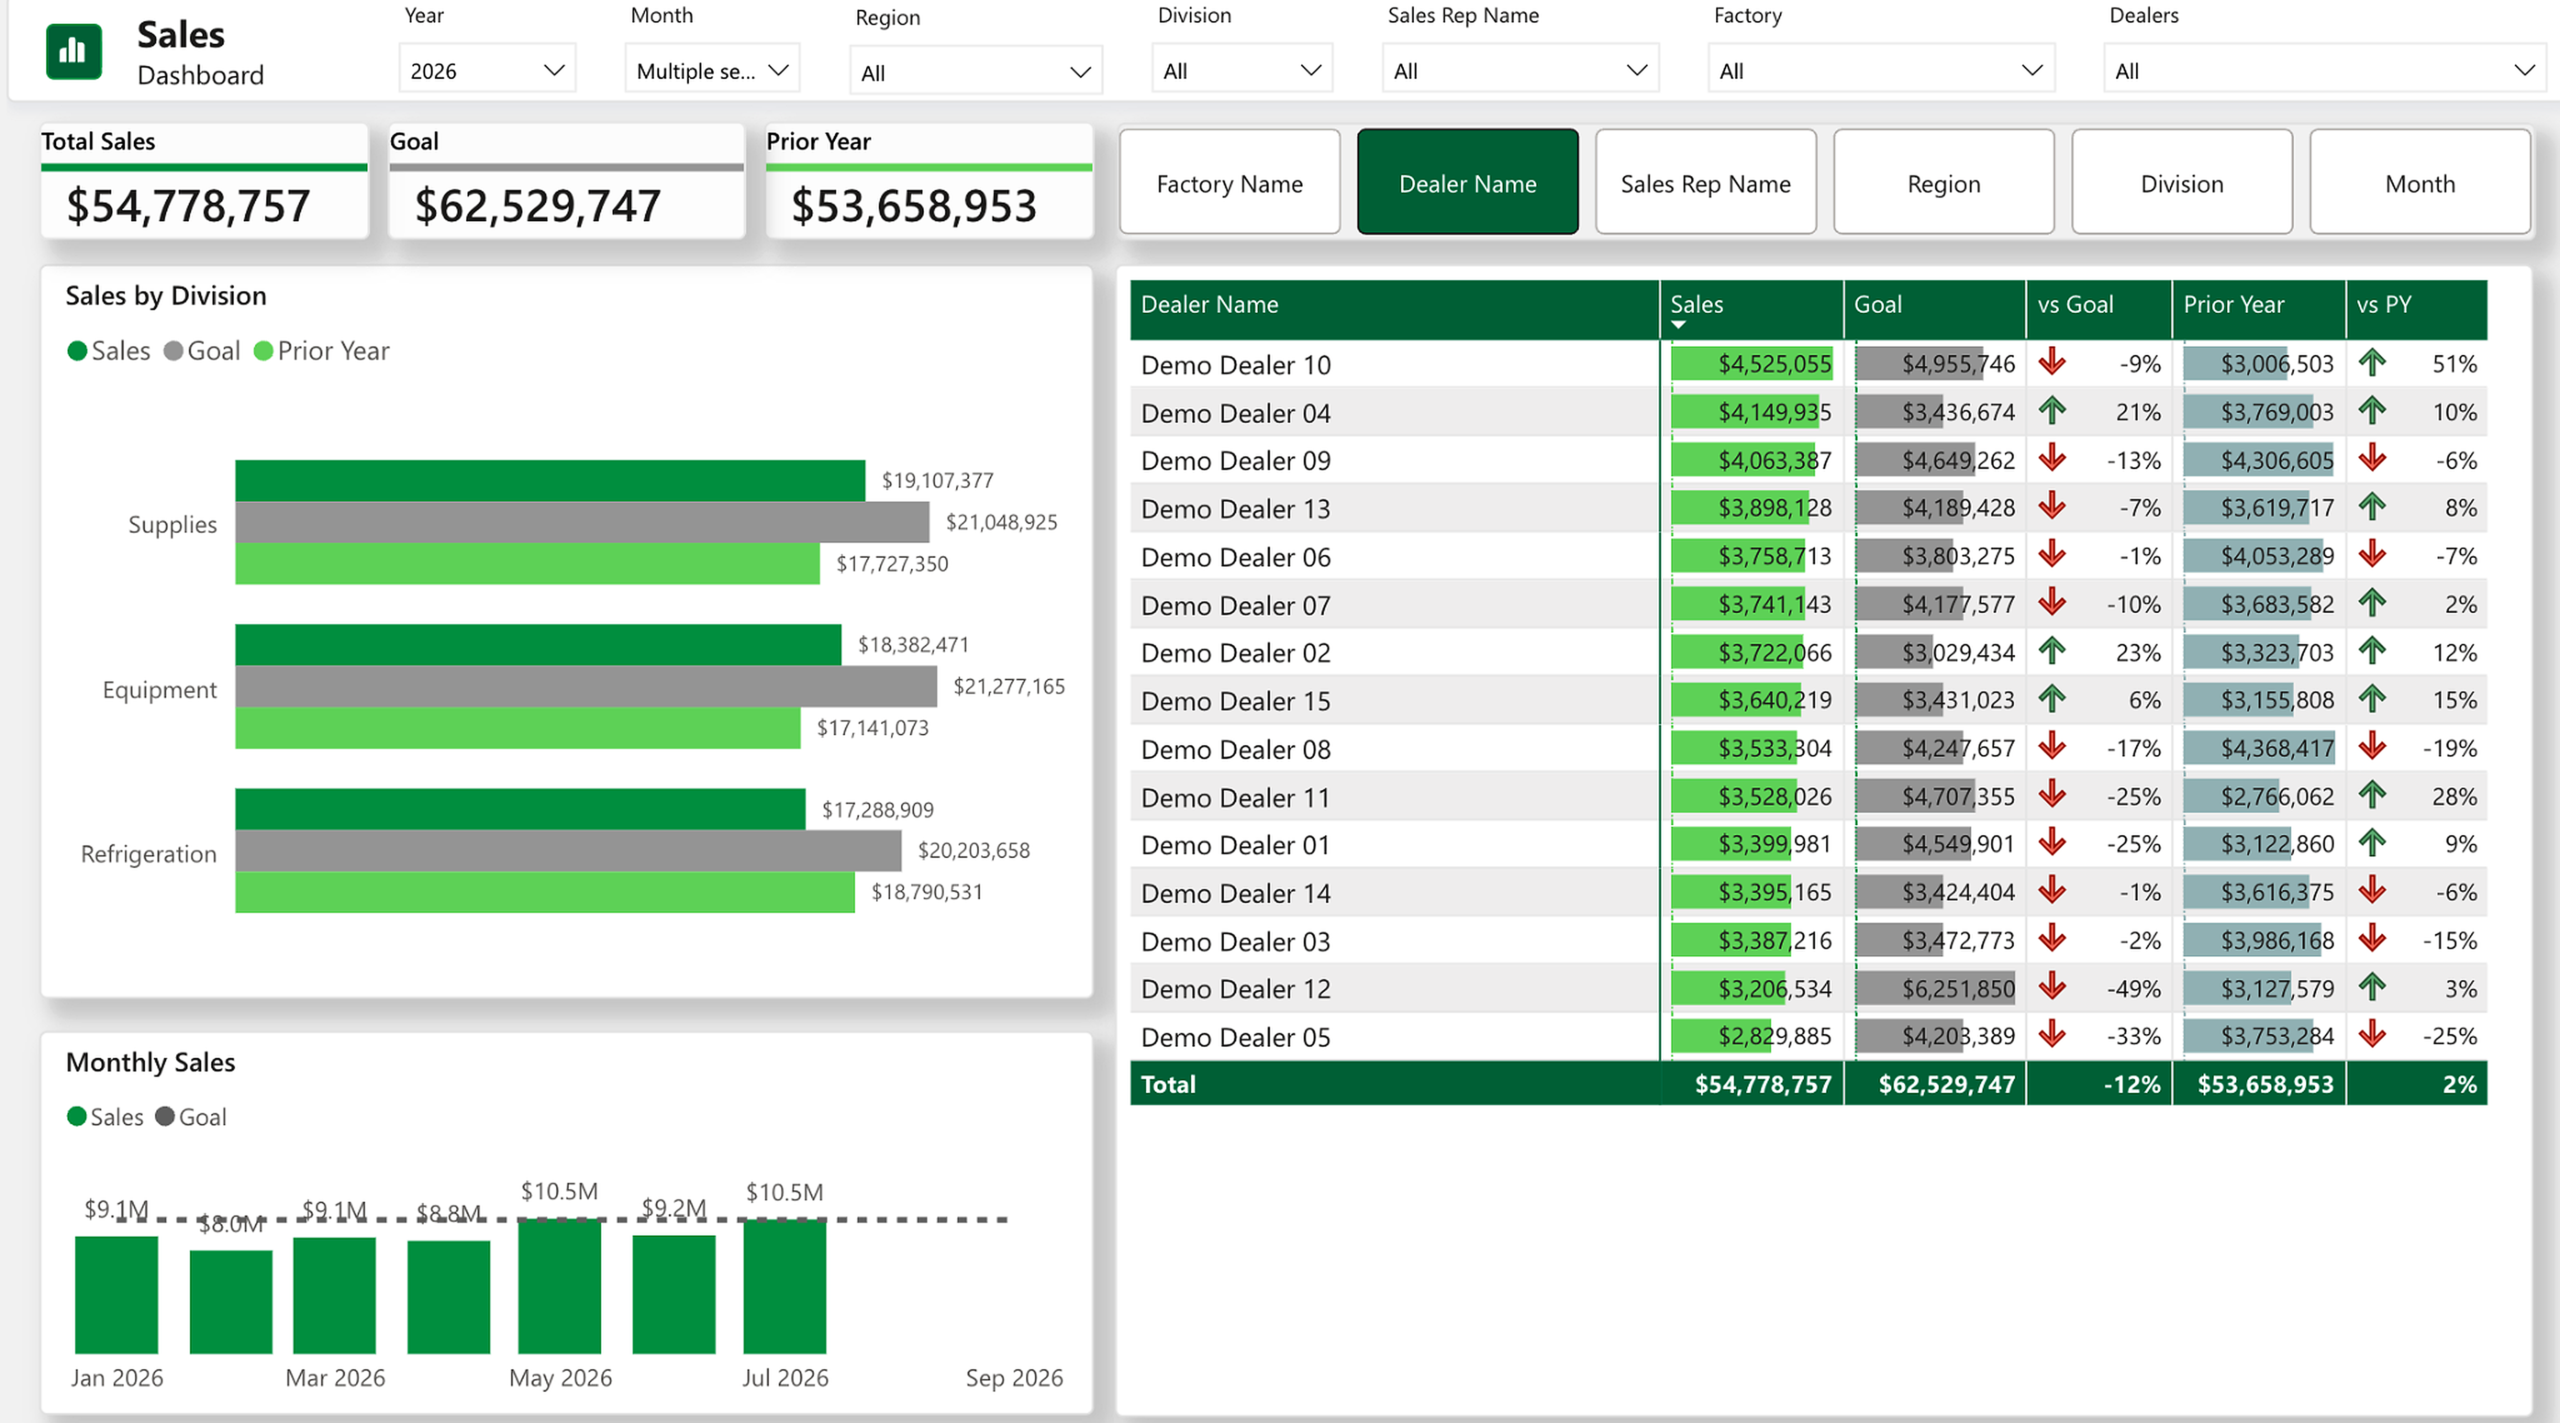2560x1423 pixels.
Task: Select the Dealer Name view button
Action: click(1467, 183)
